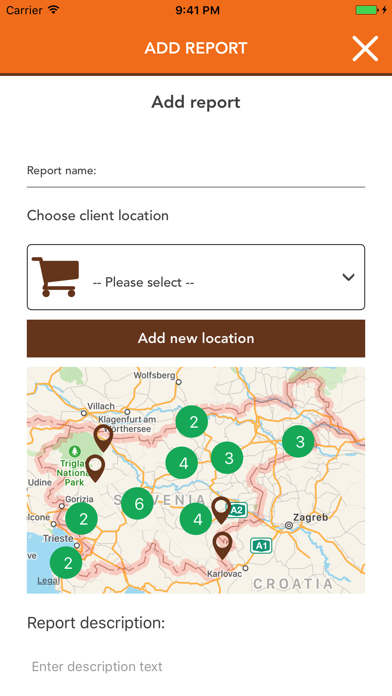Tap the A2 highway sign on map
The width and height of the screenshot is (392, 696).
click(x=236, y=510)
